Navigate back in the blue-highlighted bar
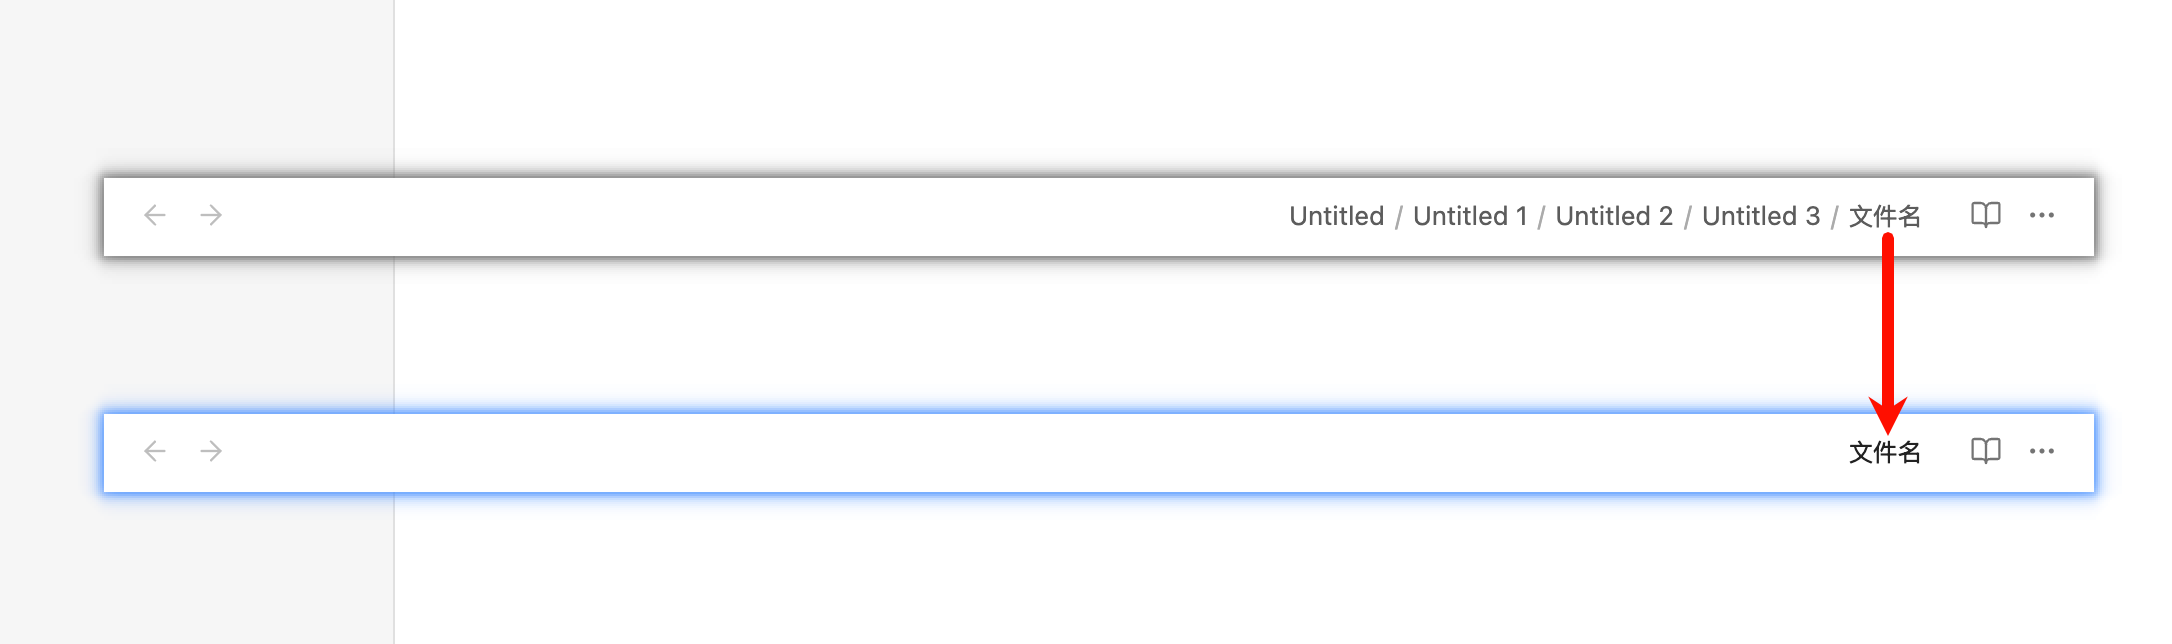Image resolution: width=2172 pixels, height=644 pixels. pos(154,451)
